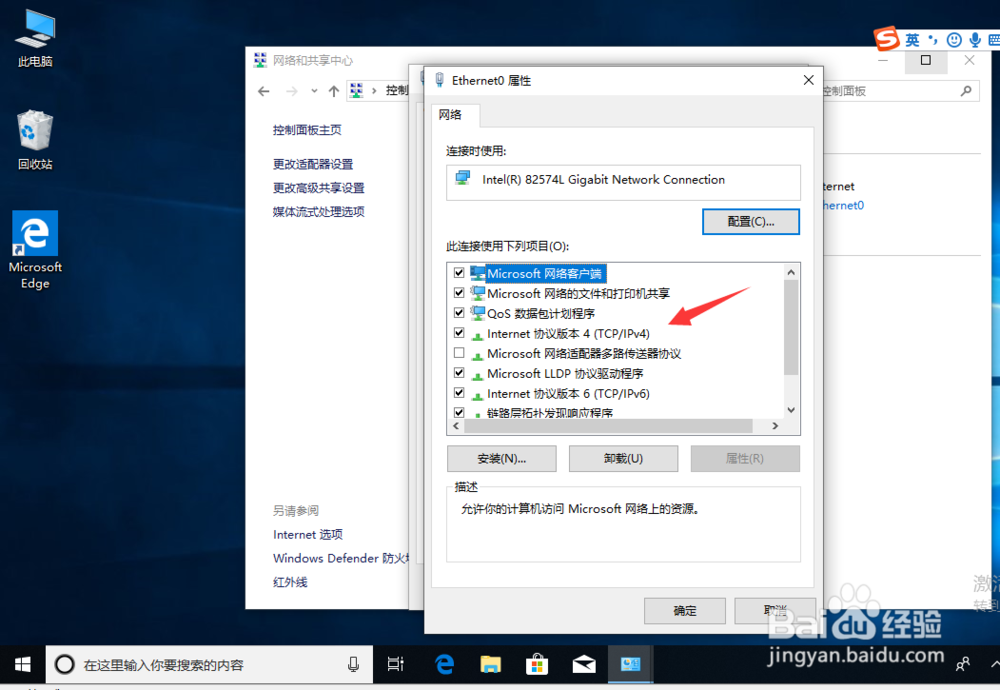
Task: Select Microsoft LLDP 协议驱动程序 item
Action: (x=564, y=373)
